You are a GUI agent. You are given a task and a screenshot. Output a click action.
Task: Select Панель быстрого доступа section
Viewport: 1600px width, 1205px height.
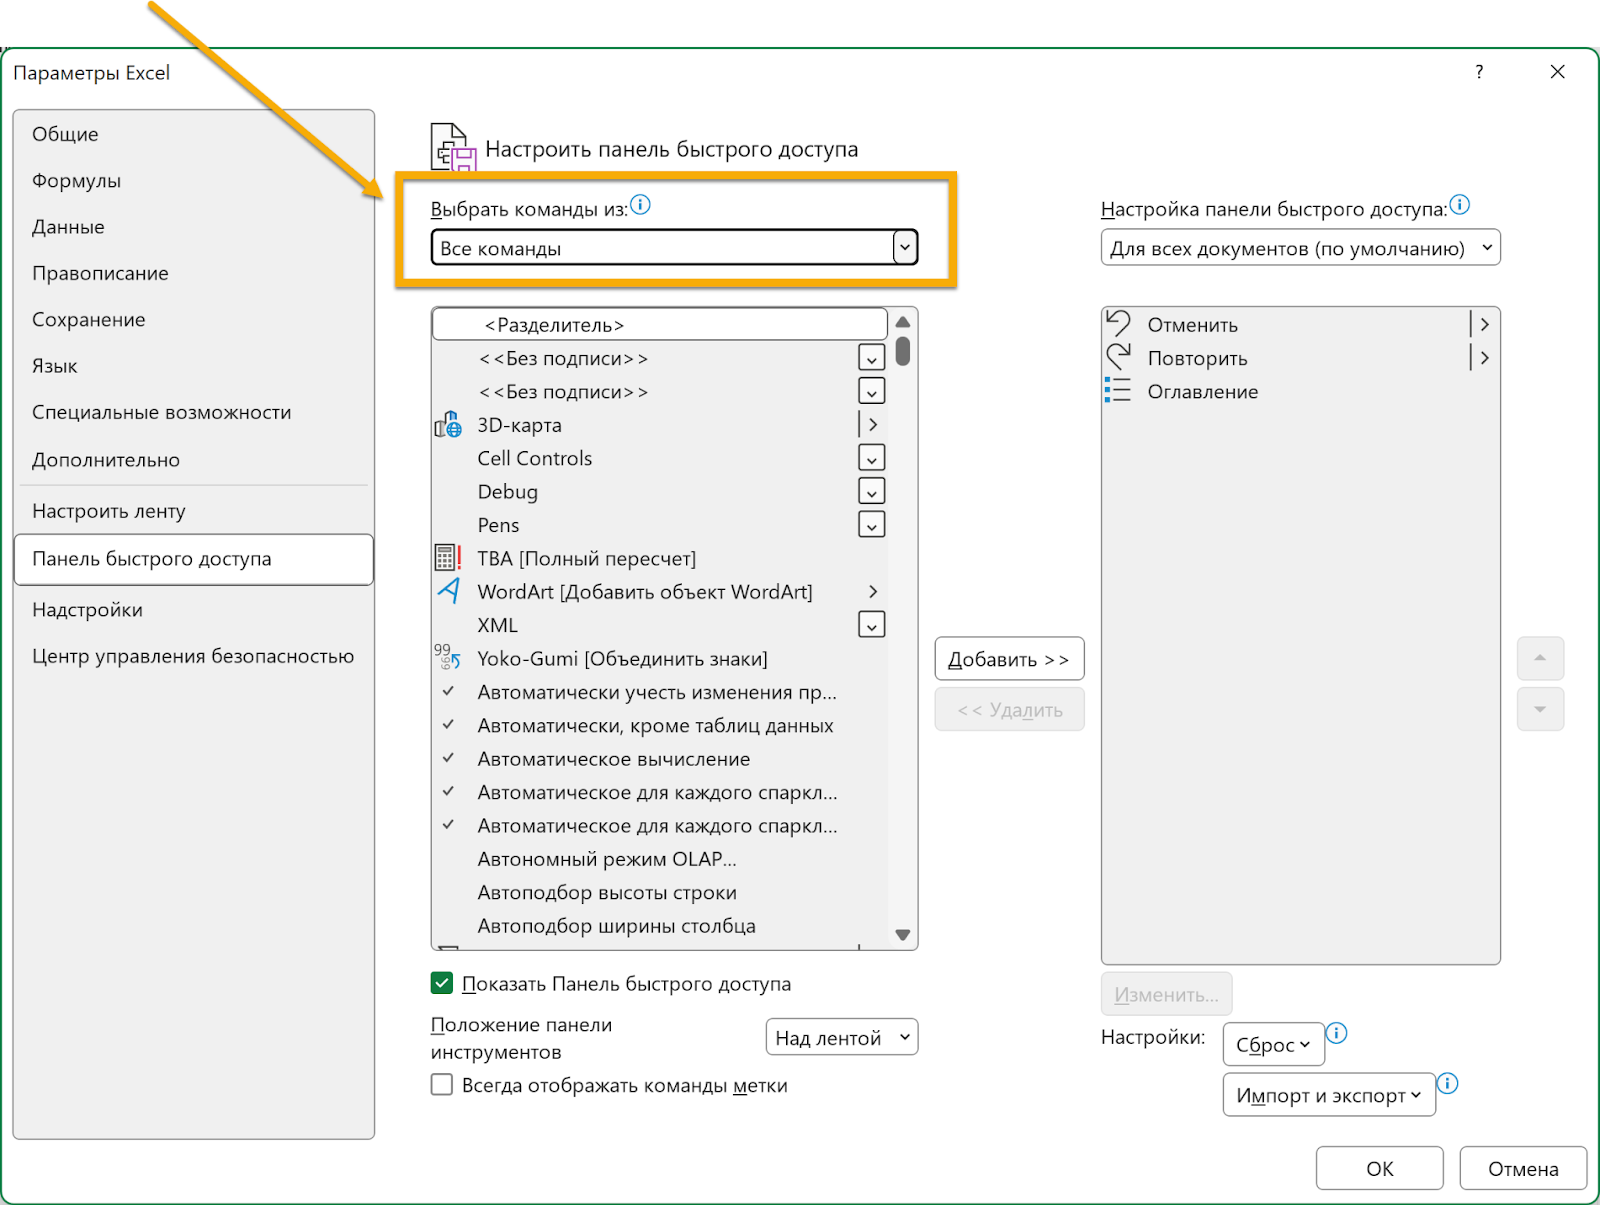point(194,559)
